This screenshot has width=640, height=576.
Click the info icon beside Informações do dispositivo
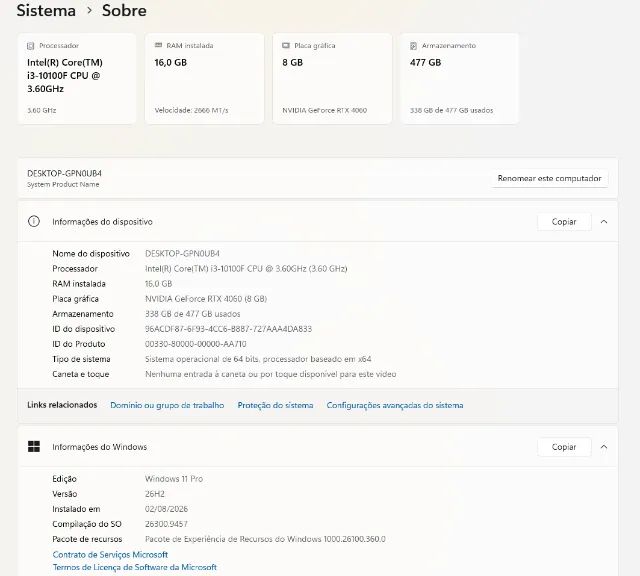click(x=34, y=222)
